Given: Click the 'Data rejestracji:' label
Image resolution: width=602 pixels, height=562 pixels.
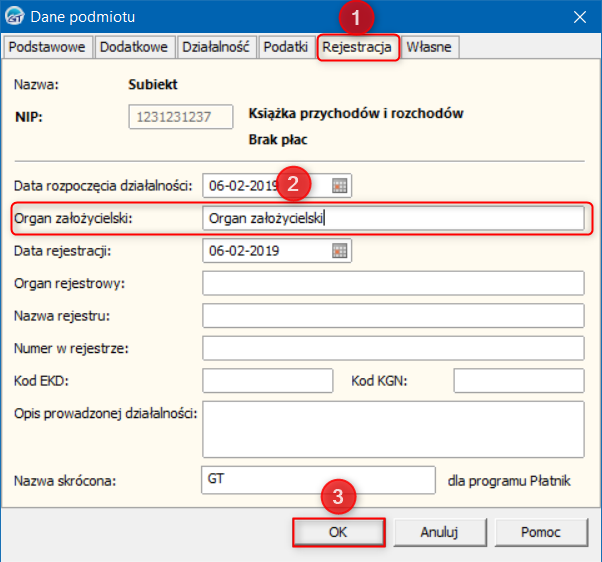Looking at the screenshot, I should click(x=63, y=251).
